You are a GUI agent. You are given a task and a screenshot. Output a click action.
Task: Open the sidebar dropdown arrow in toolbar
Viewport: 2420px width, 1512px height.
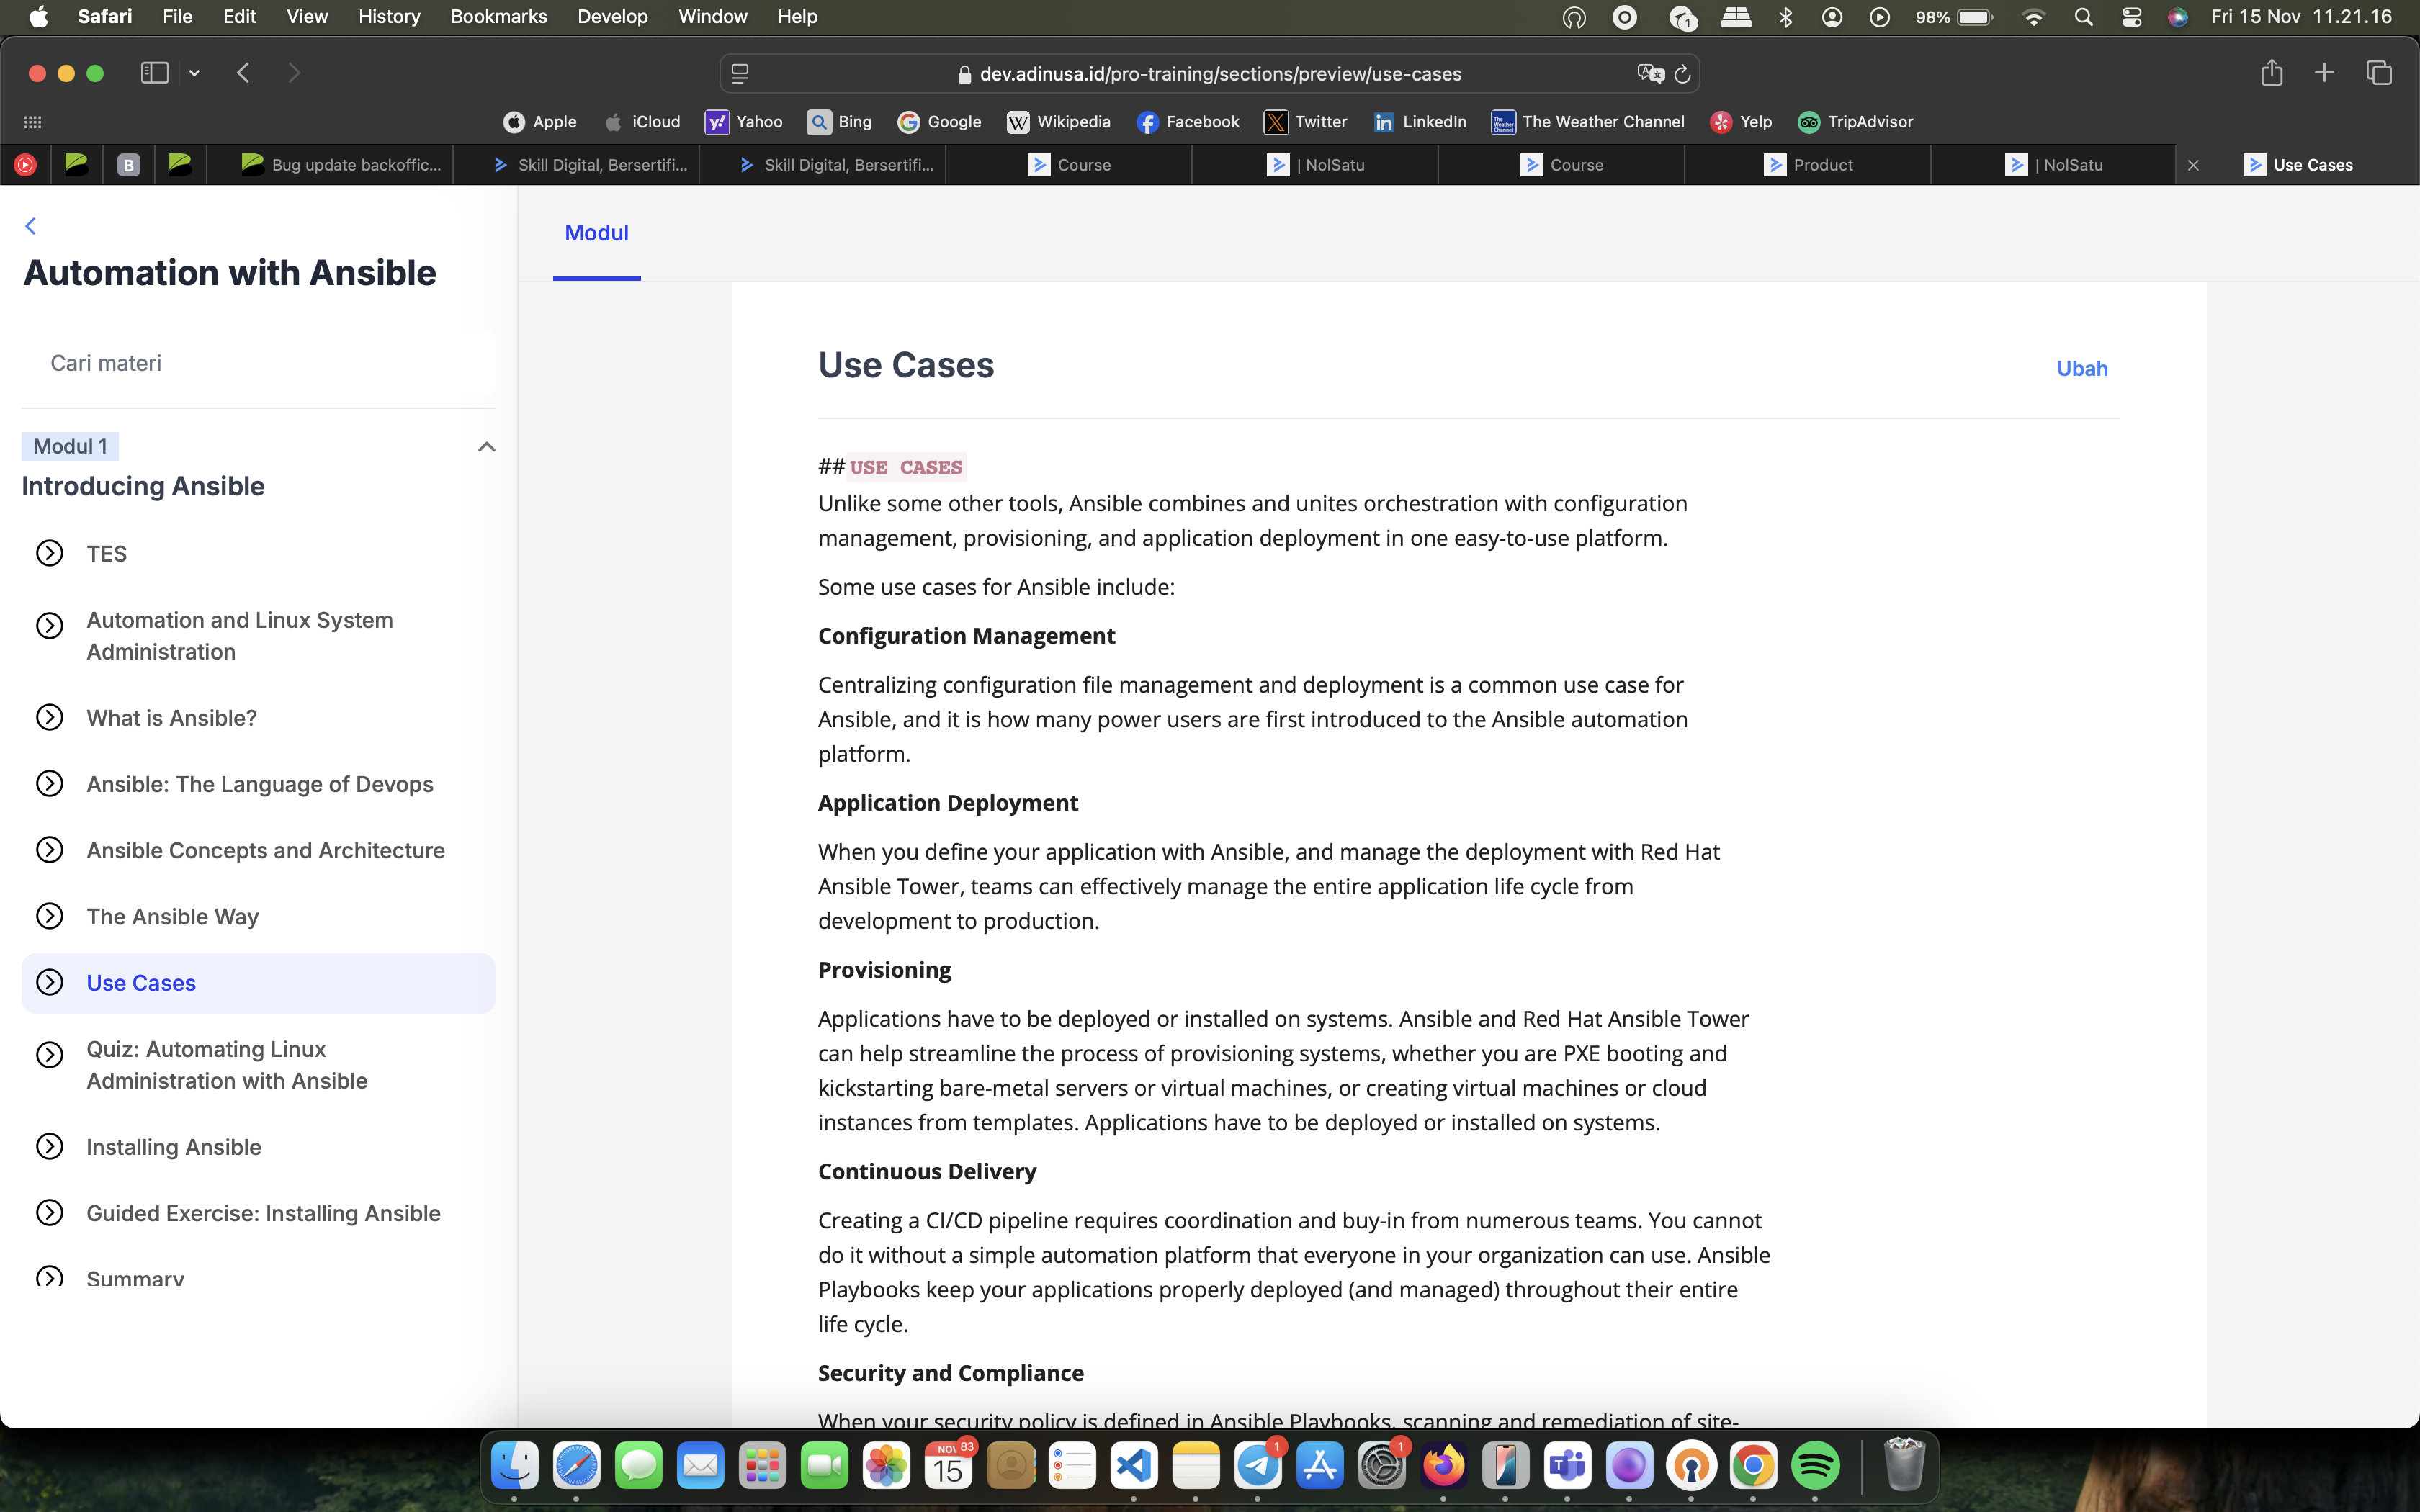[x=195, y=73]
